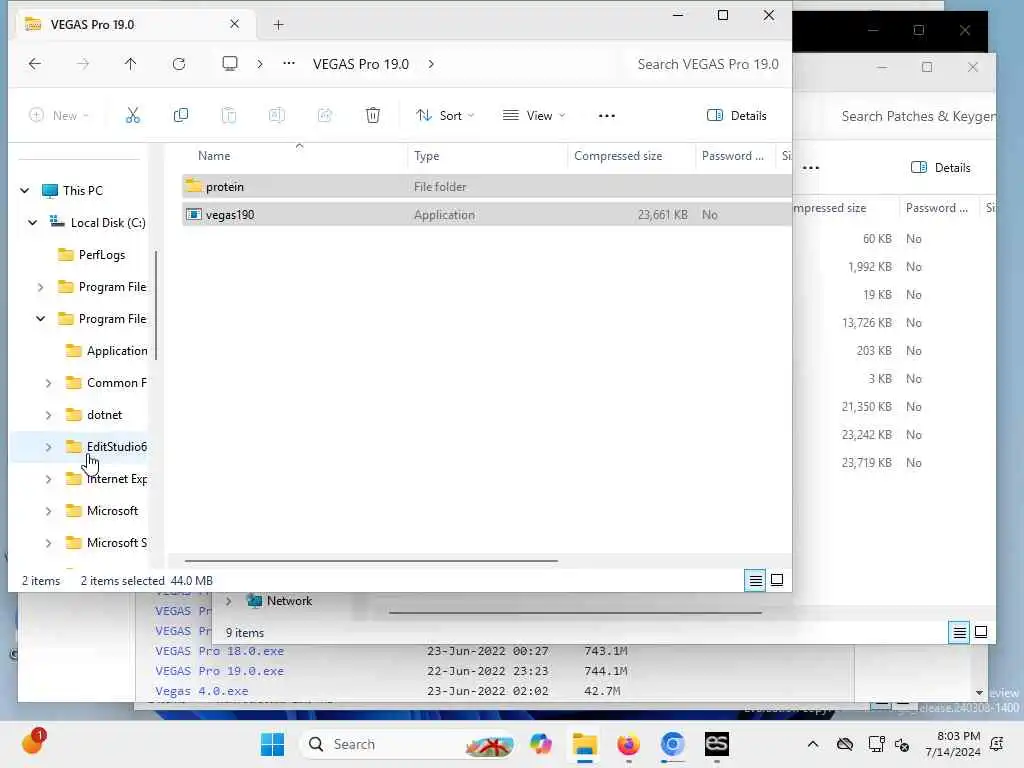Open the Windows Start menu
The height and width of the screenshot is (768, 1024).
[272, 744]
